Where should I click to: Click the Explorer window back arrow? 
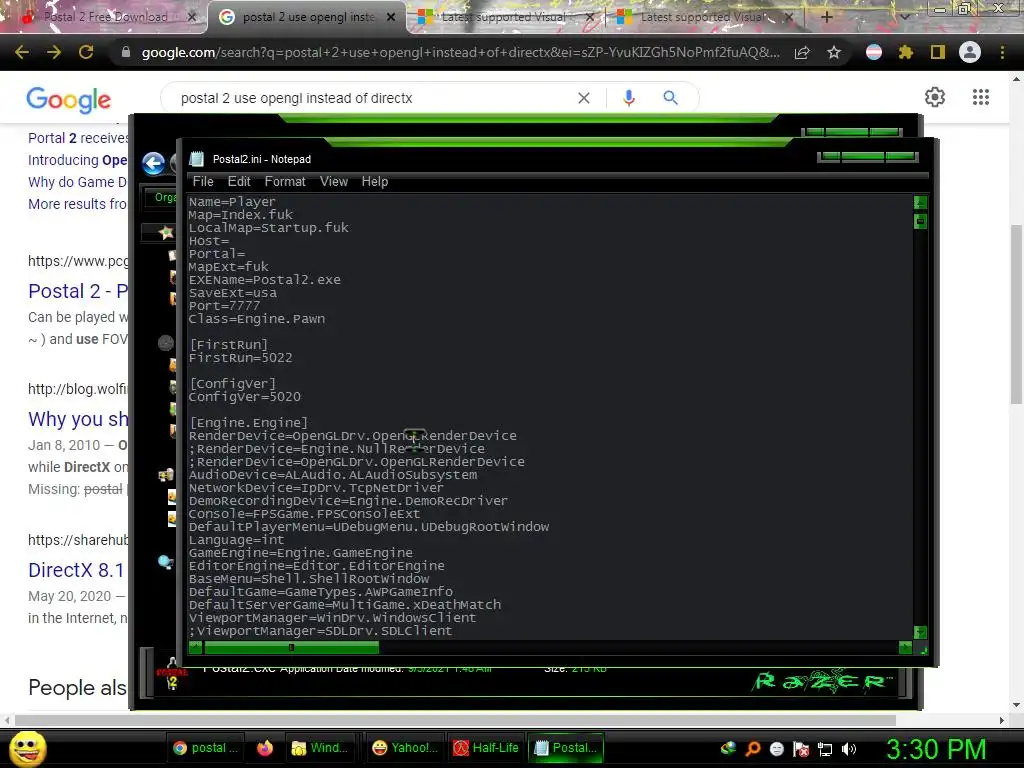pos(153,163)
